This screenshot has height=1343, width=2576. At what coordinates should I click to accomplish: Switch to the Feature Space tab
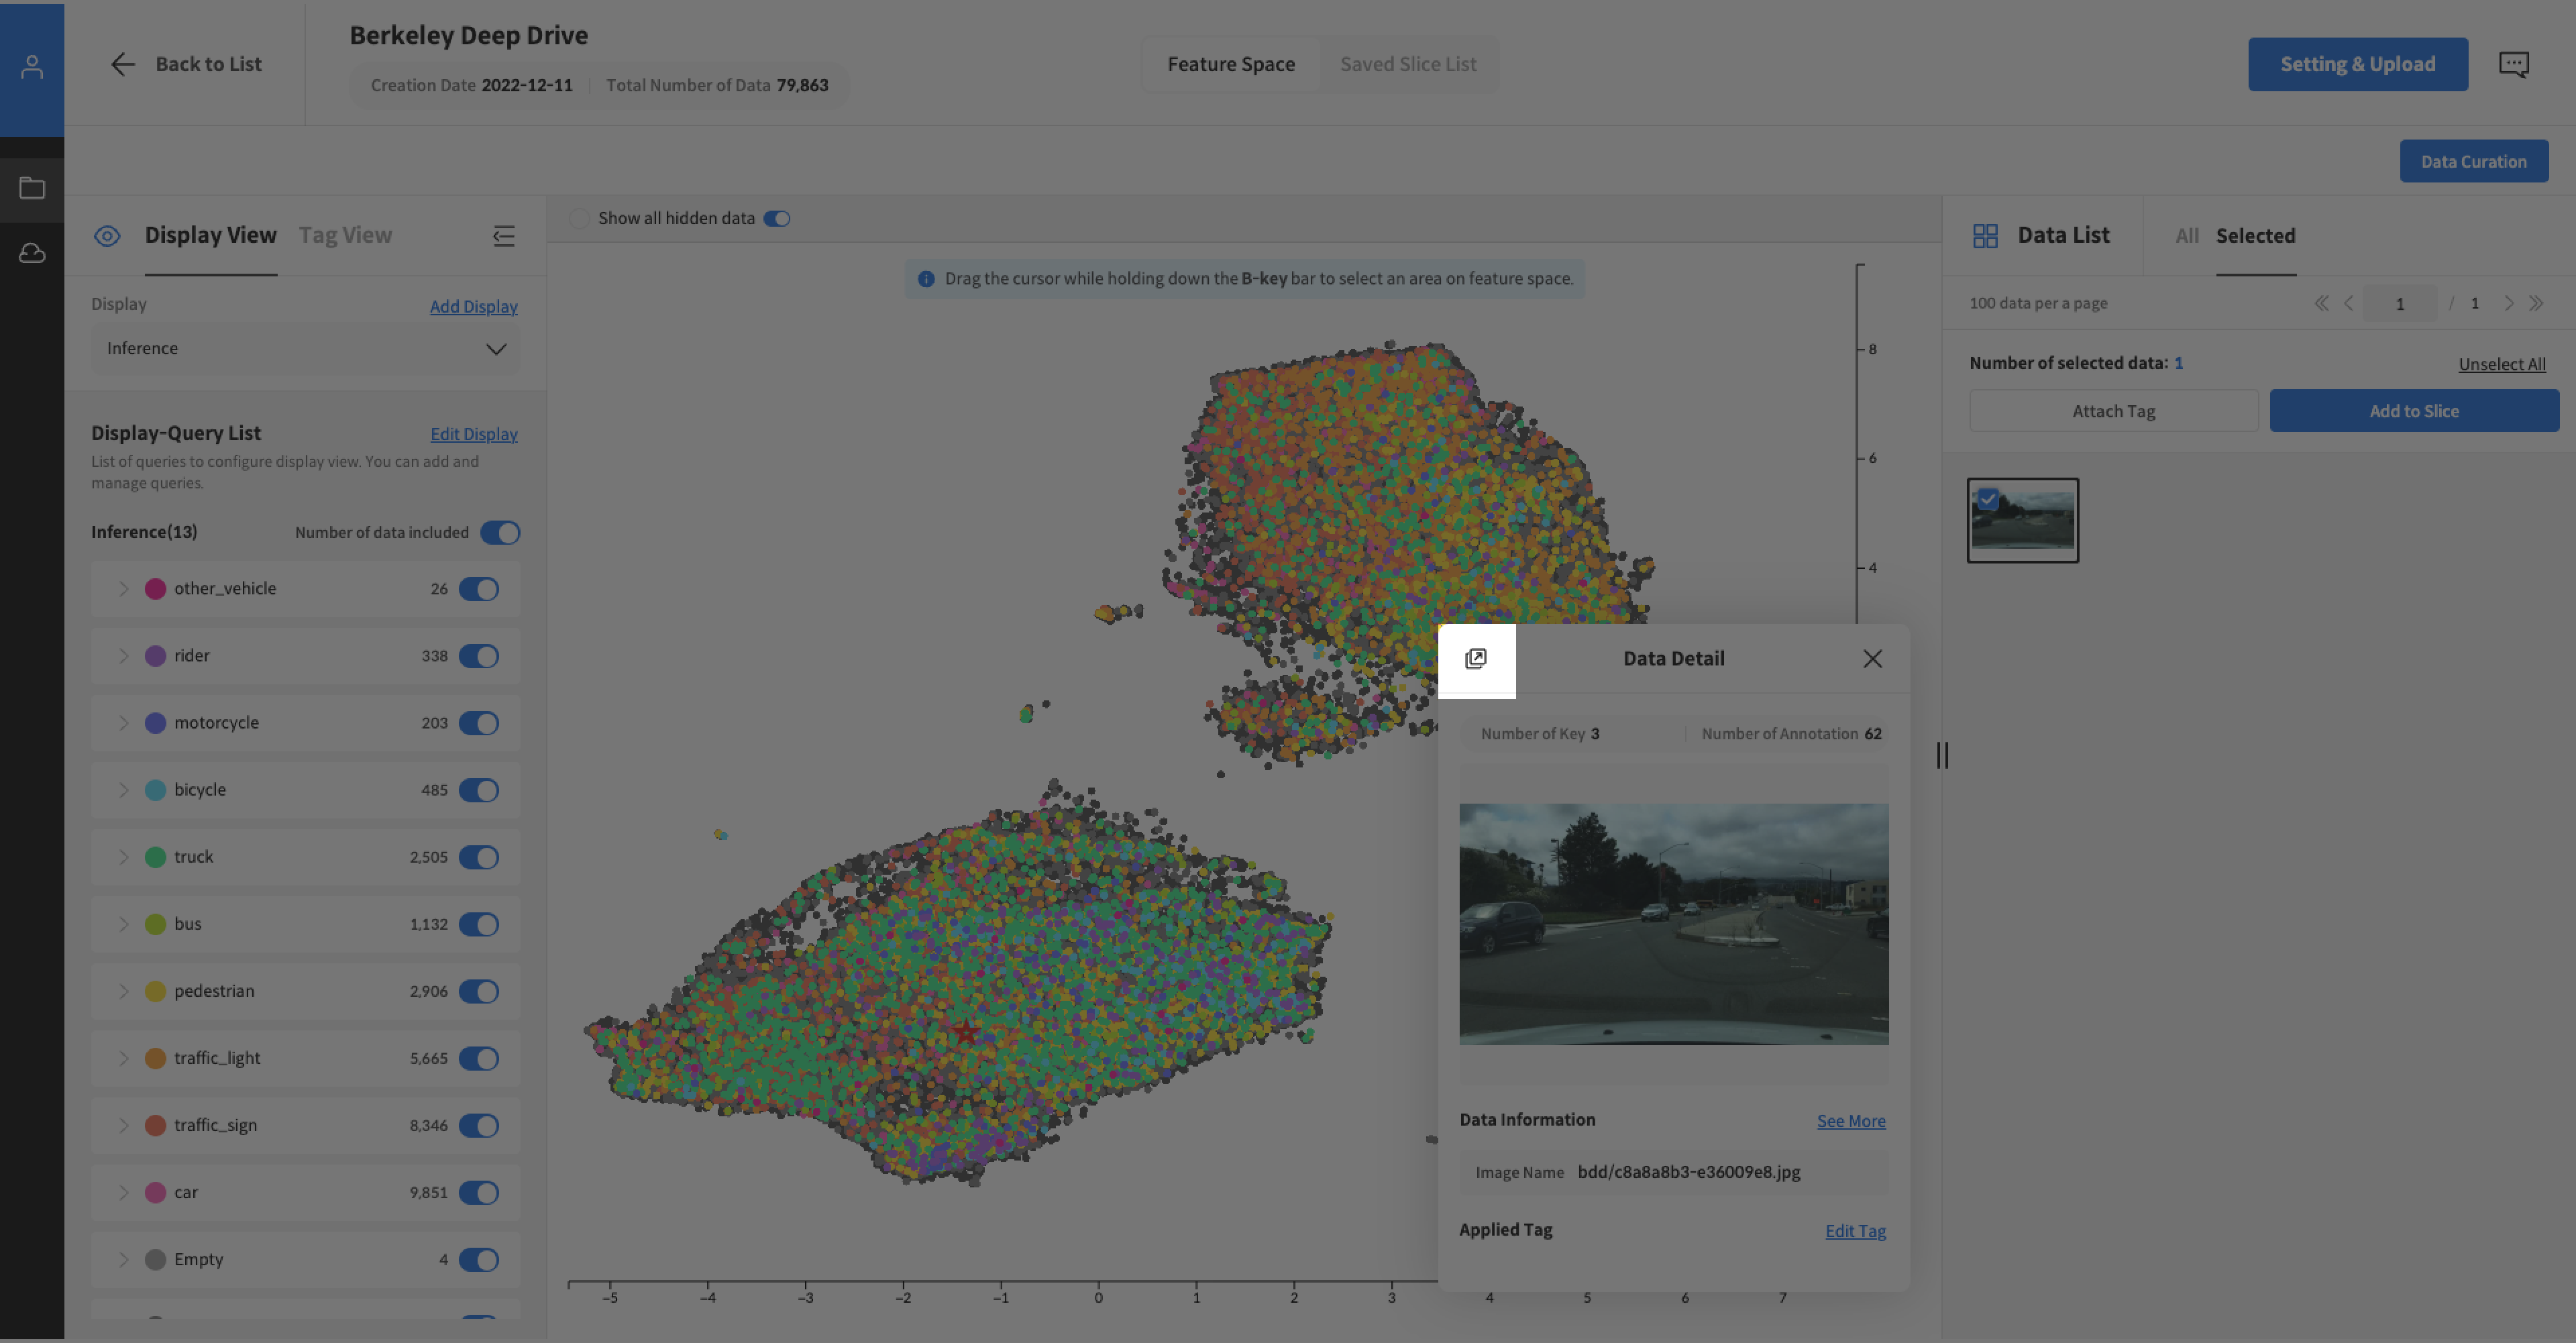1231,64
